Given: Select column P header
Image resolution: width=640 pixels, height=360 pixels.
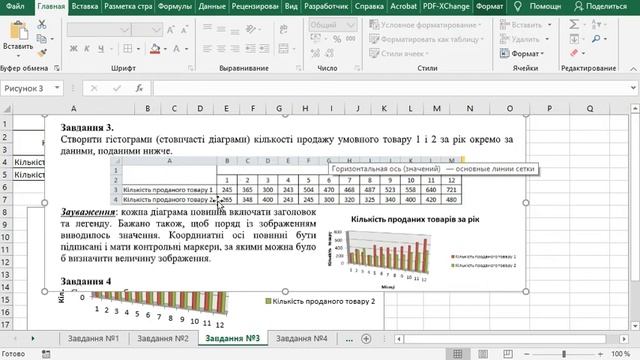Looking at the screenshot, I should 549,109.
